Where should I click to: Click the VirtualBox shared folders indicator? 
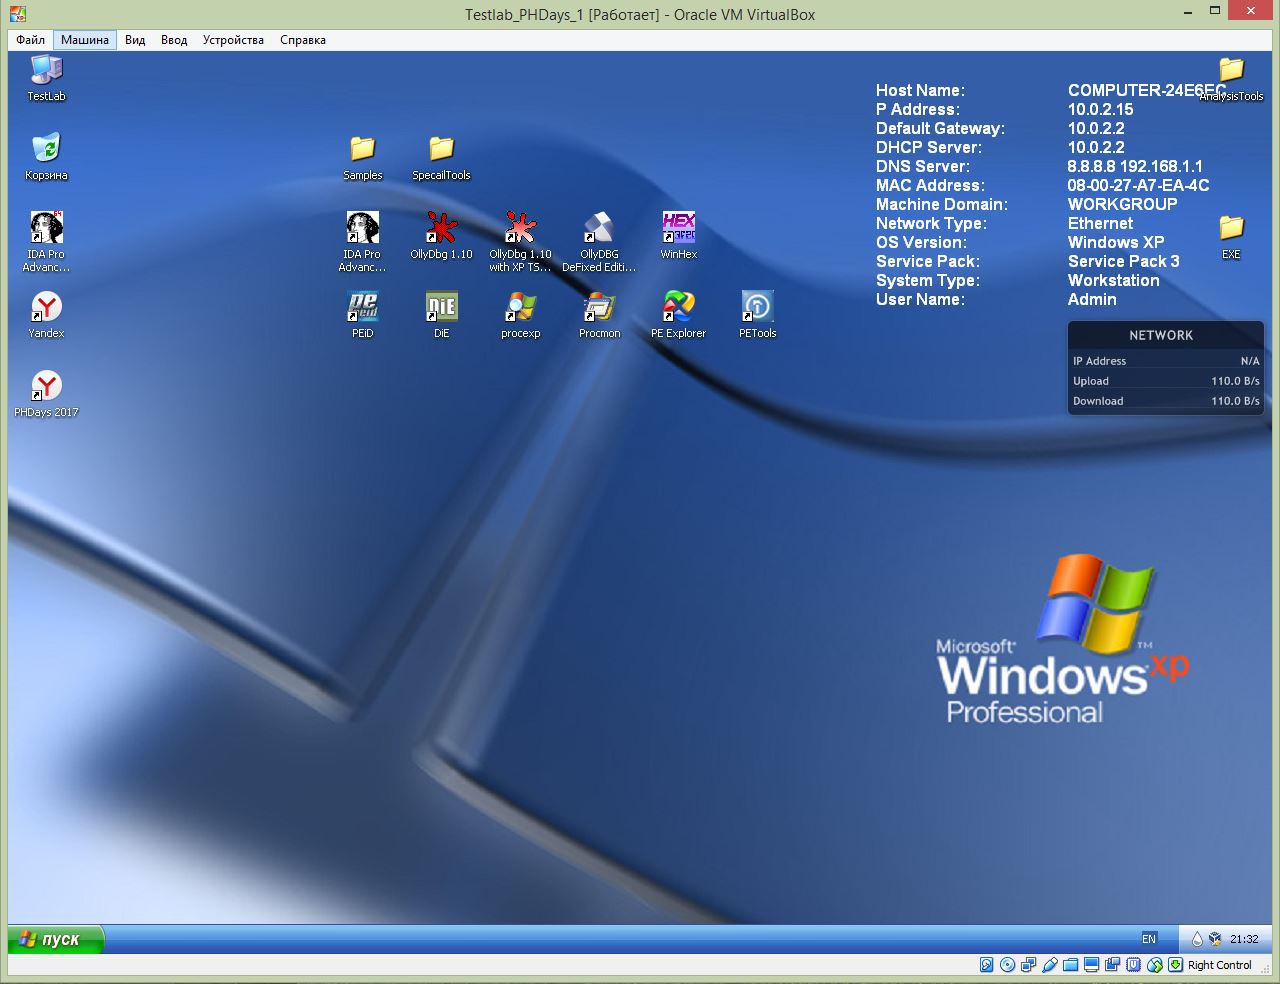tap(1070, 965)
